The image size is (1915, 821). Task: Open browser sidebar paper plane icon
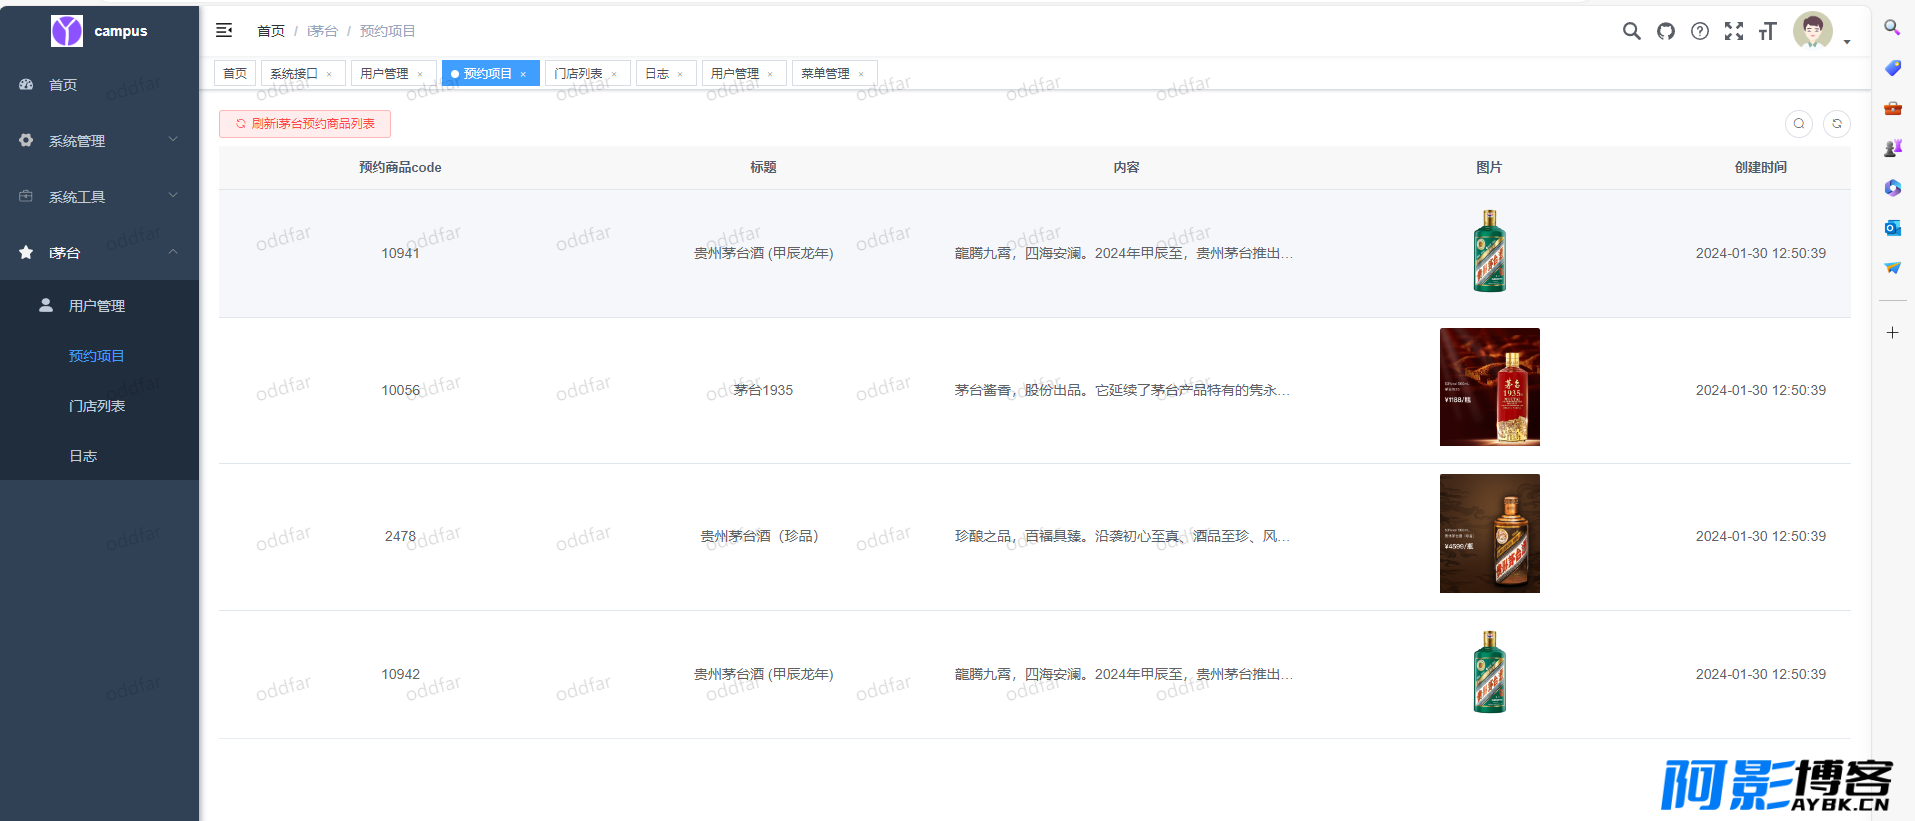click(x=1892, y=268)
